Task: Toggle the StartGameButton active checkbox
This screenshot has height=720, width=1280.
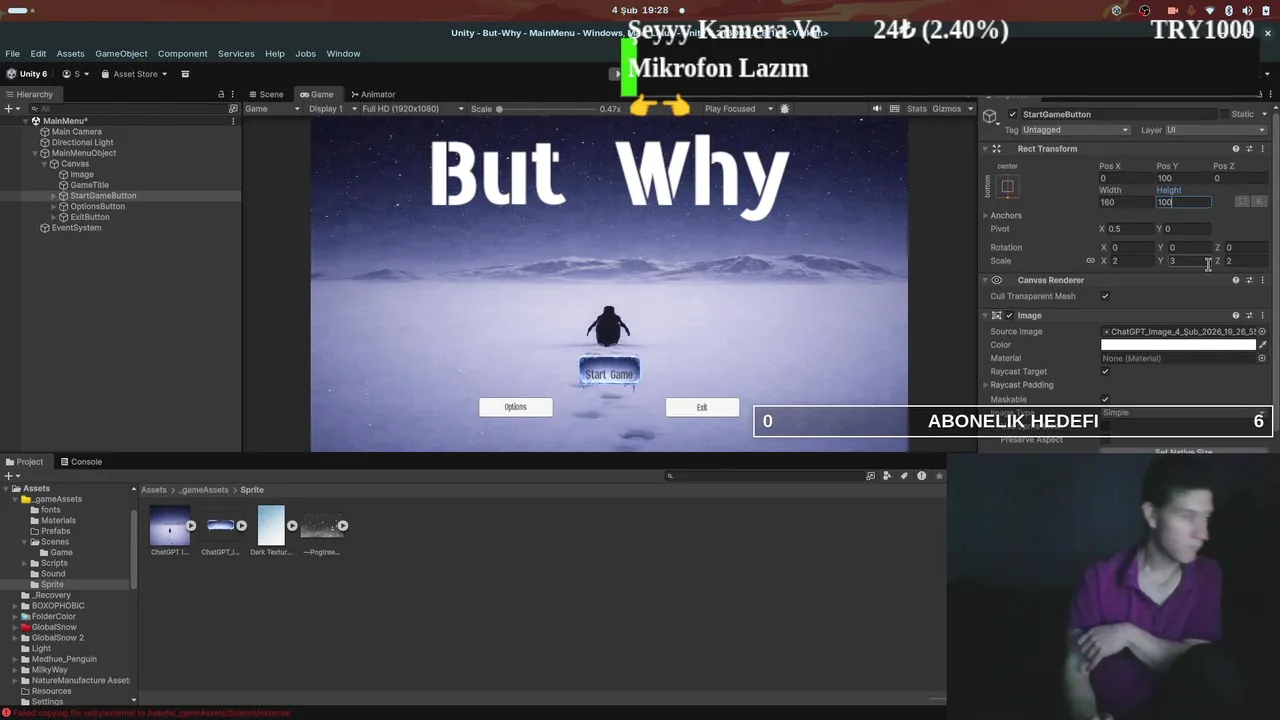Action: point(1012,114)
